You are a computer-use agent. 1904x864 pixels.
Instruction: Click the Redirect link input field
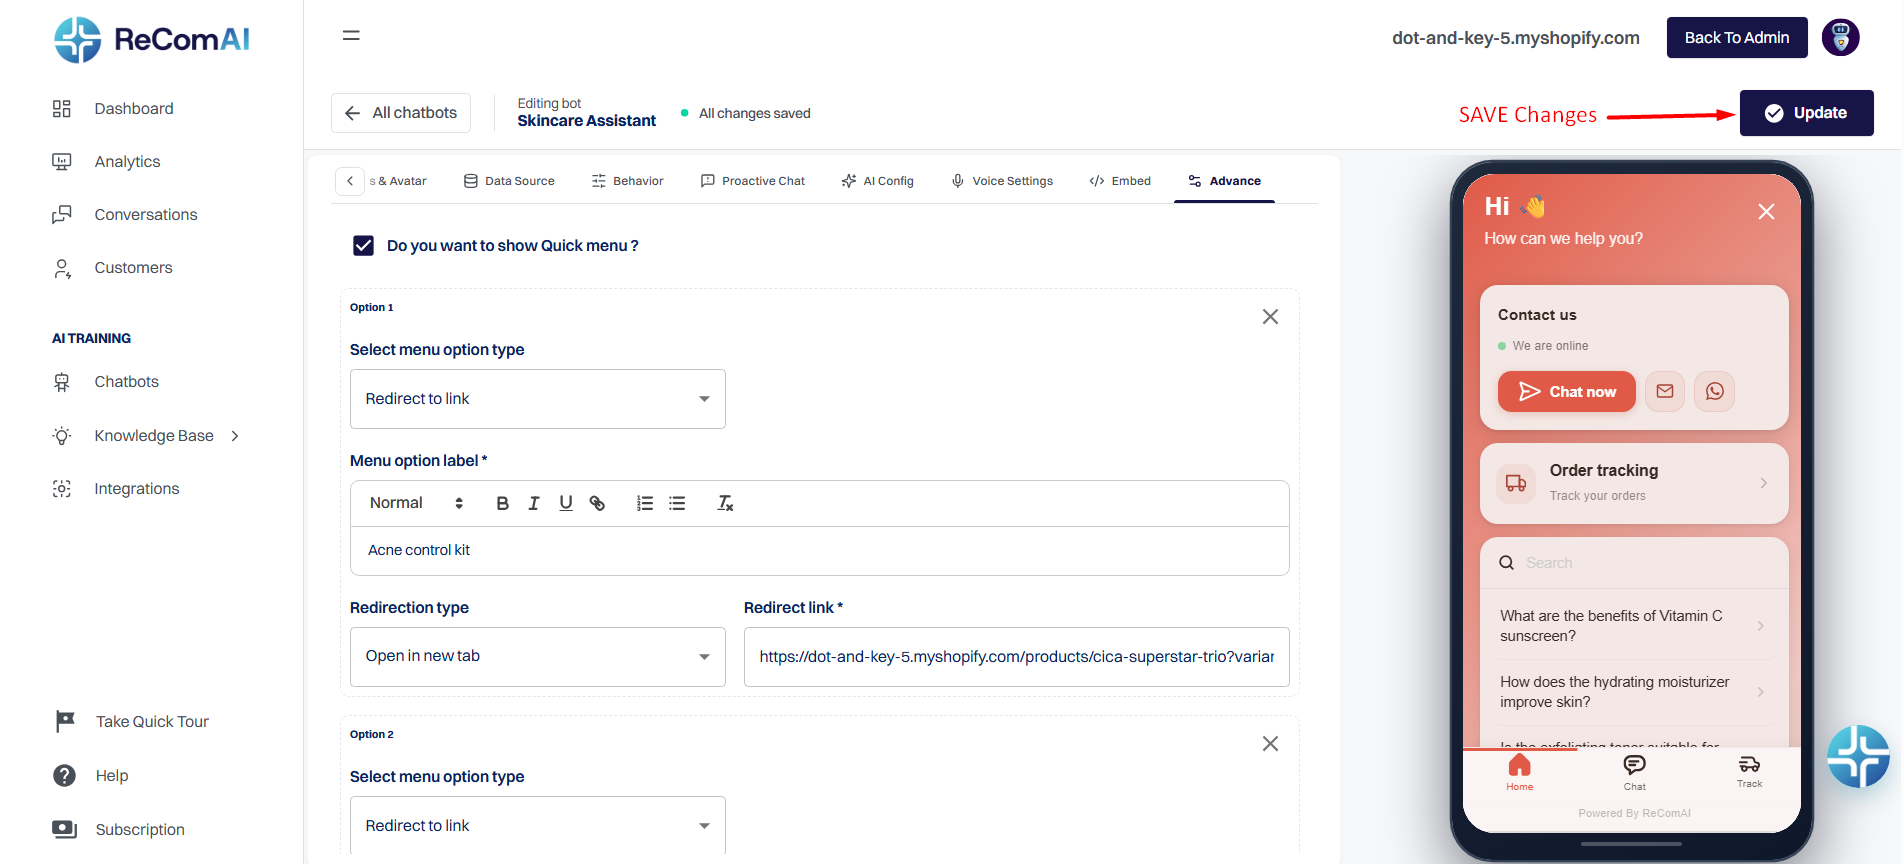tap(1016, 657)
